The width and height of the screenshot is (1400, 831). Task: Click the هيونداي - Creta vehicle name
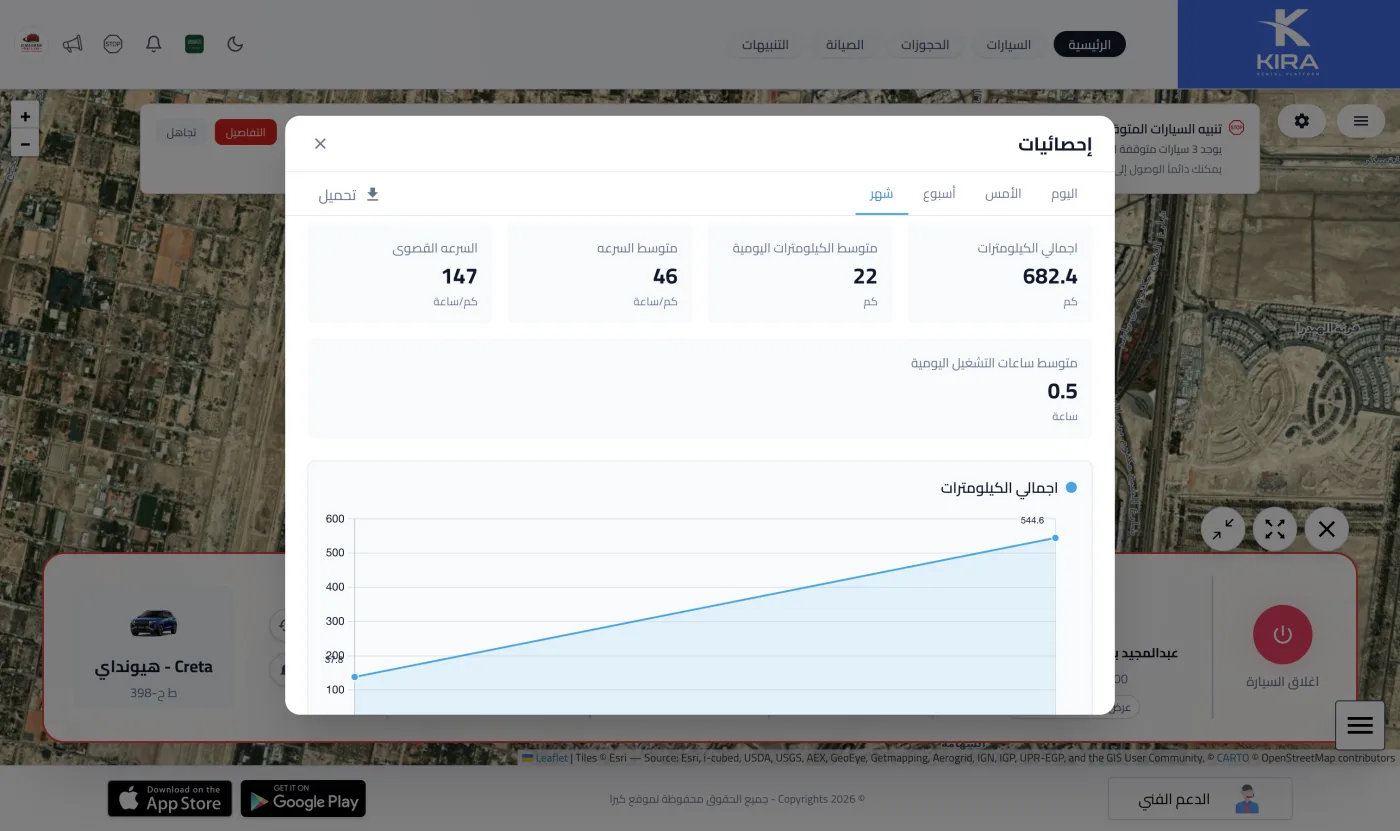click(x=154, y=667)
